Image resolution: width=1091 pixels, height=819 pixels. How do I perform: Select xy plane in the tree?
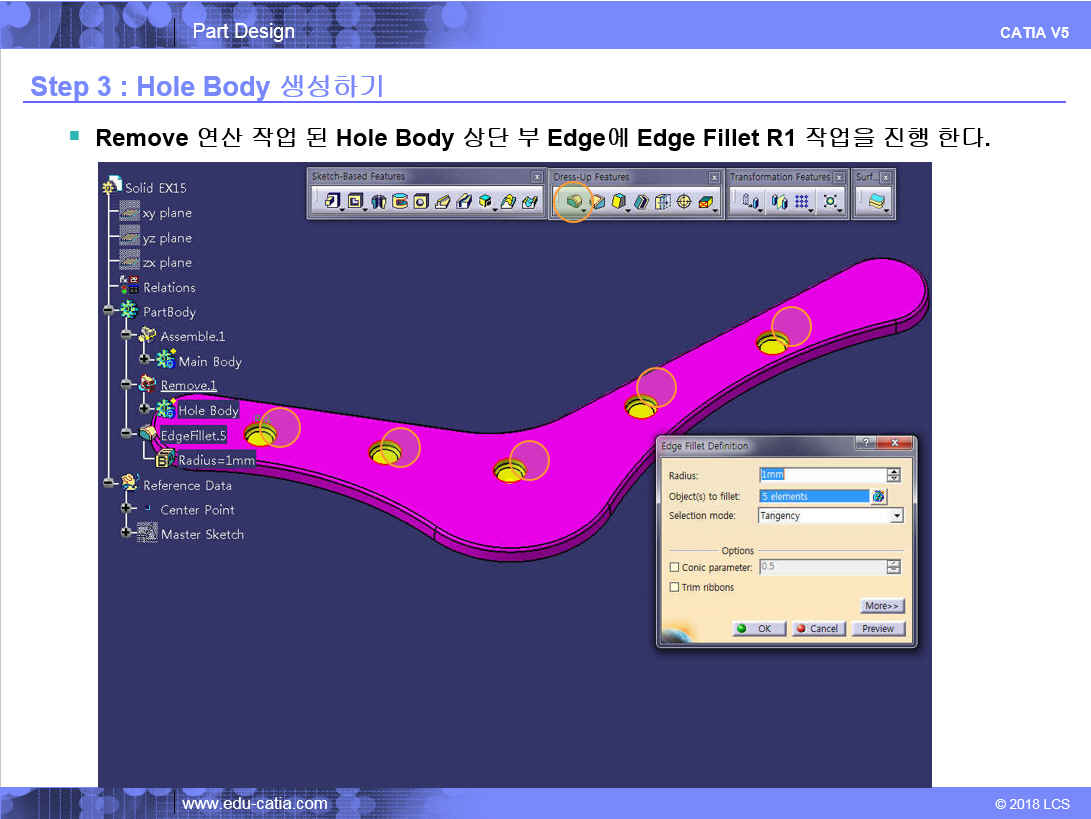click(x=167, y=213)
